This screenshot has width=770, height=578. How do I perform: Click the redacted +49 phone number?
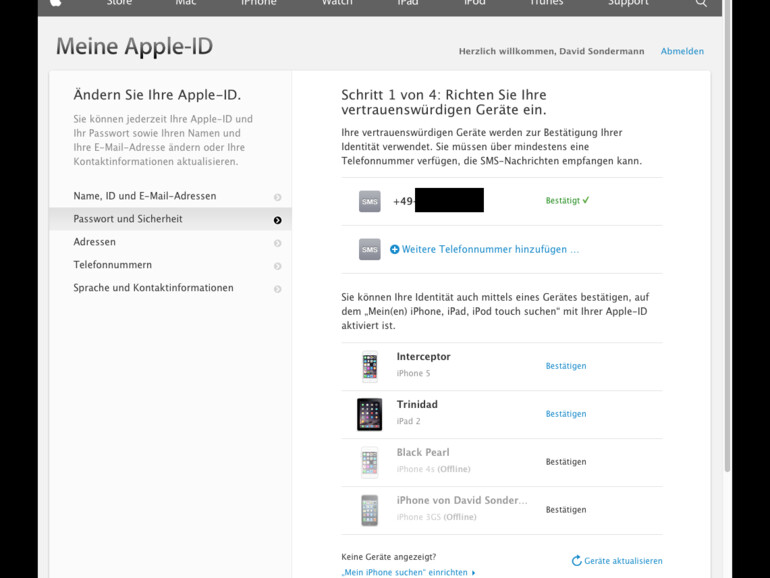(438, 200)
